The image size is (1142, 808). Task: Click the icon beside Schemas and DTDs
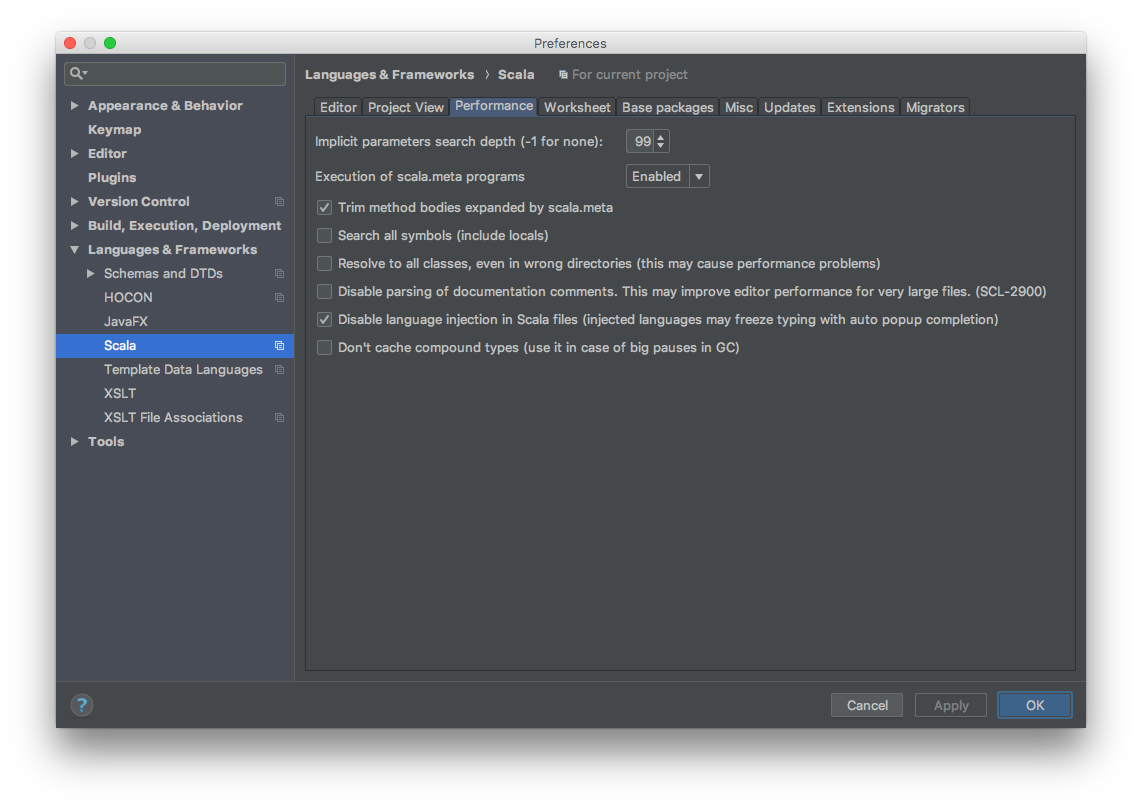(x=279, y=273)
